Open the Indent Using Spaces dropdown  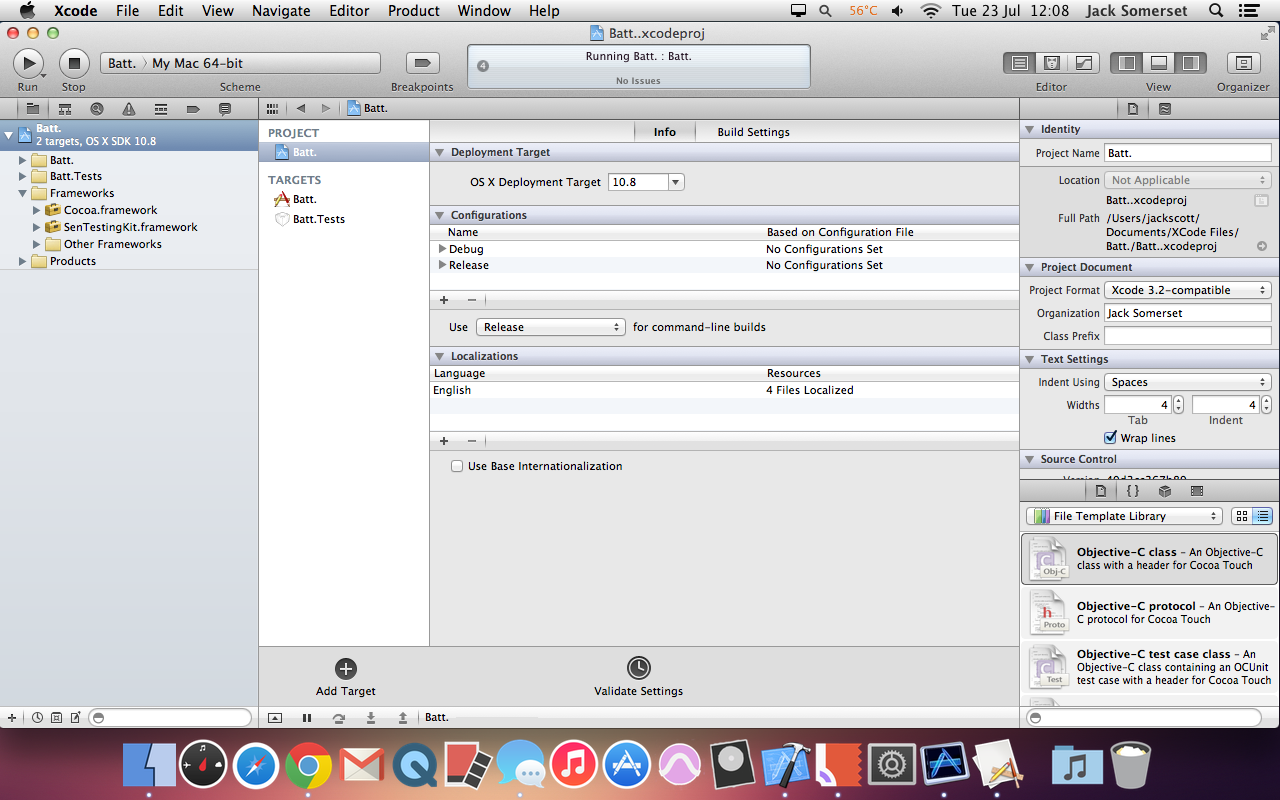1188,382
